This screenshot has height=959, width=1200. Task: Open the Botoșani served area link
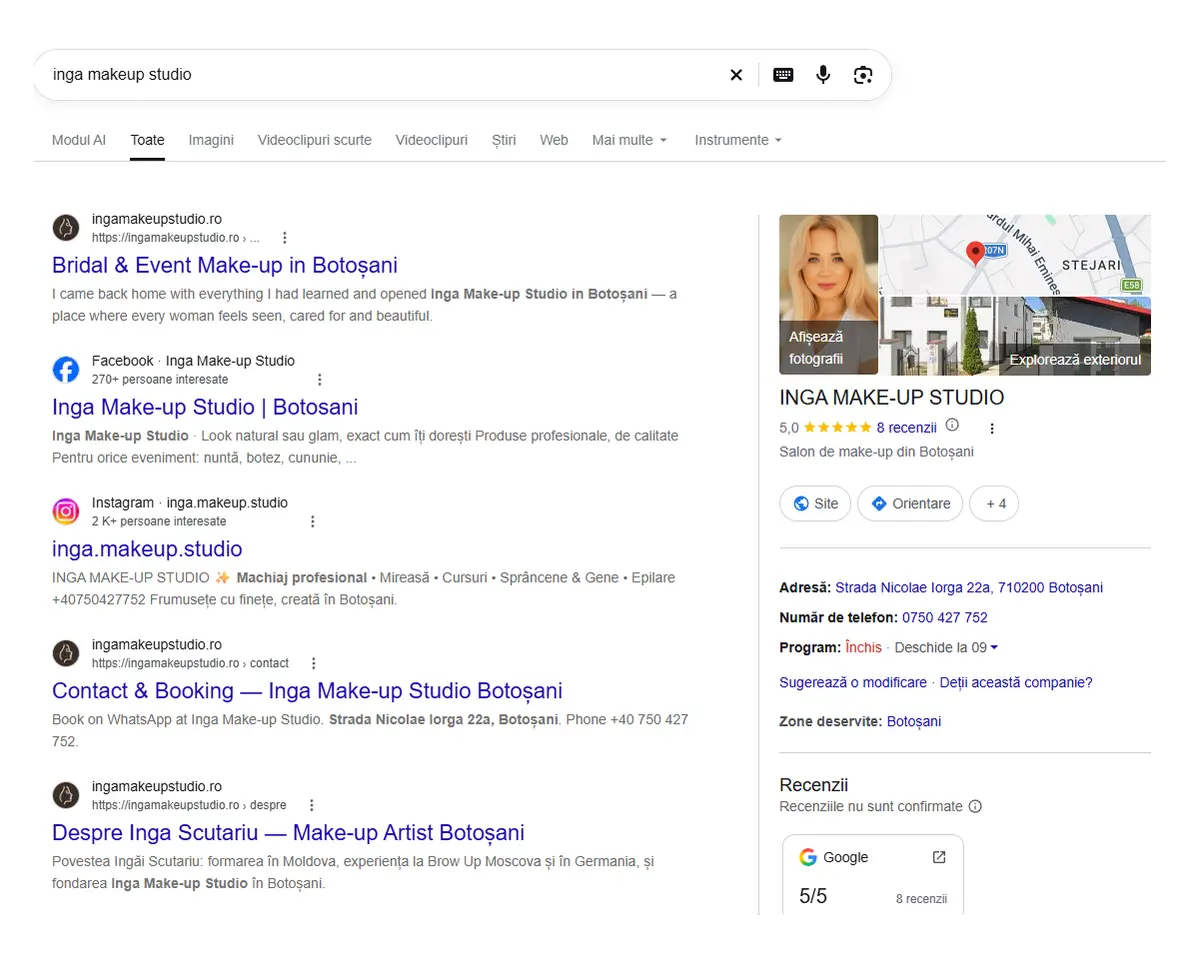tap(914, 722)
